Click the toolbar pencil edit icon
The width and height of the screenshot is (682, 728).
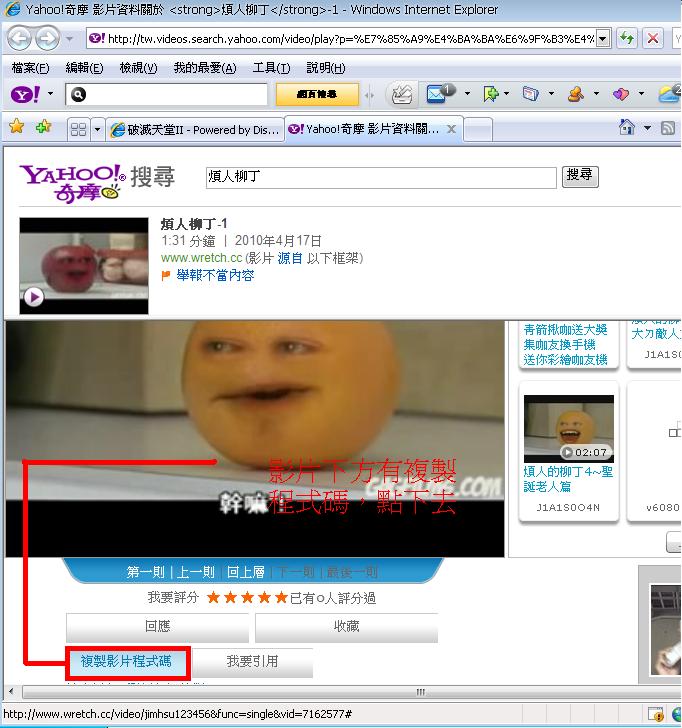coord(402,94)
